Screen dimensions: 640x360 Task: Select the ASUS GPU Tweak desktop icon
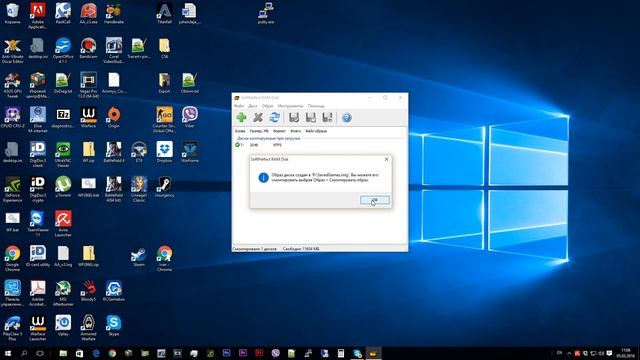(x=13, y=85)
